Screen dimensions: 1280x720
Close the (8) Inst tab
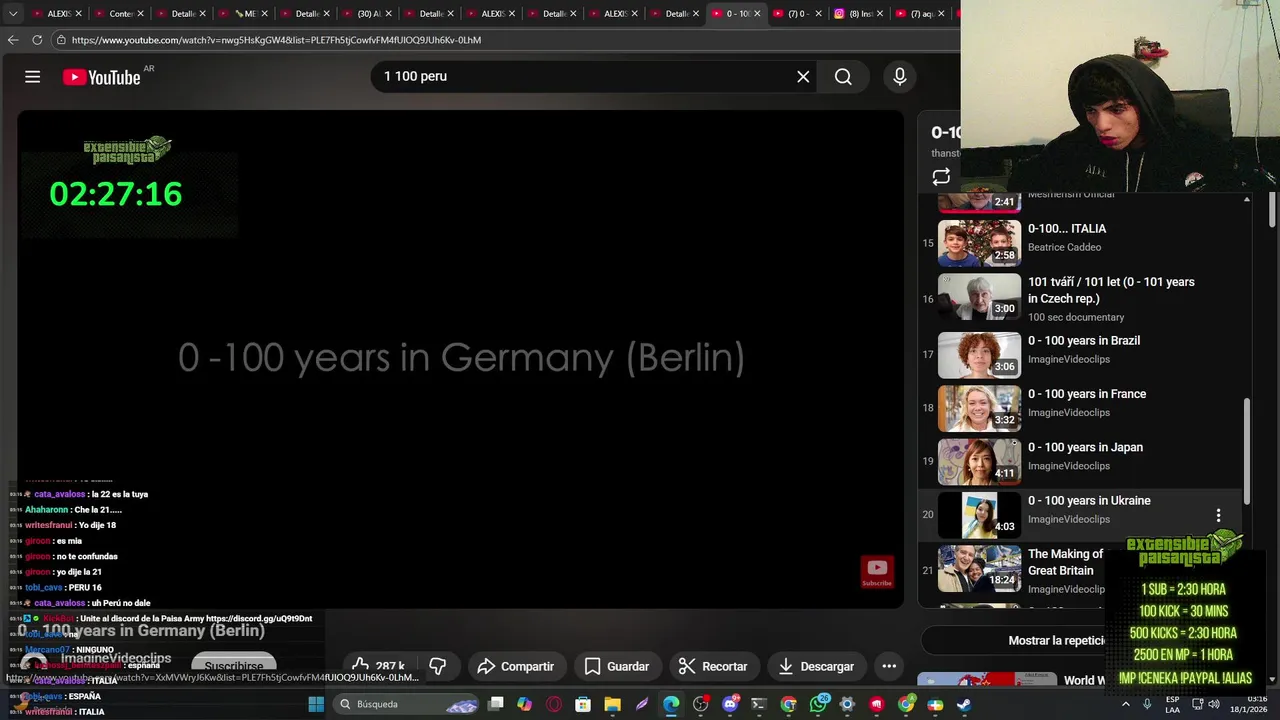click(x=880, y=13)
